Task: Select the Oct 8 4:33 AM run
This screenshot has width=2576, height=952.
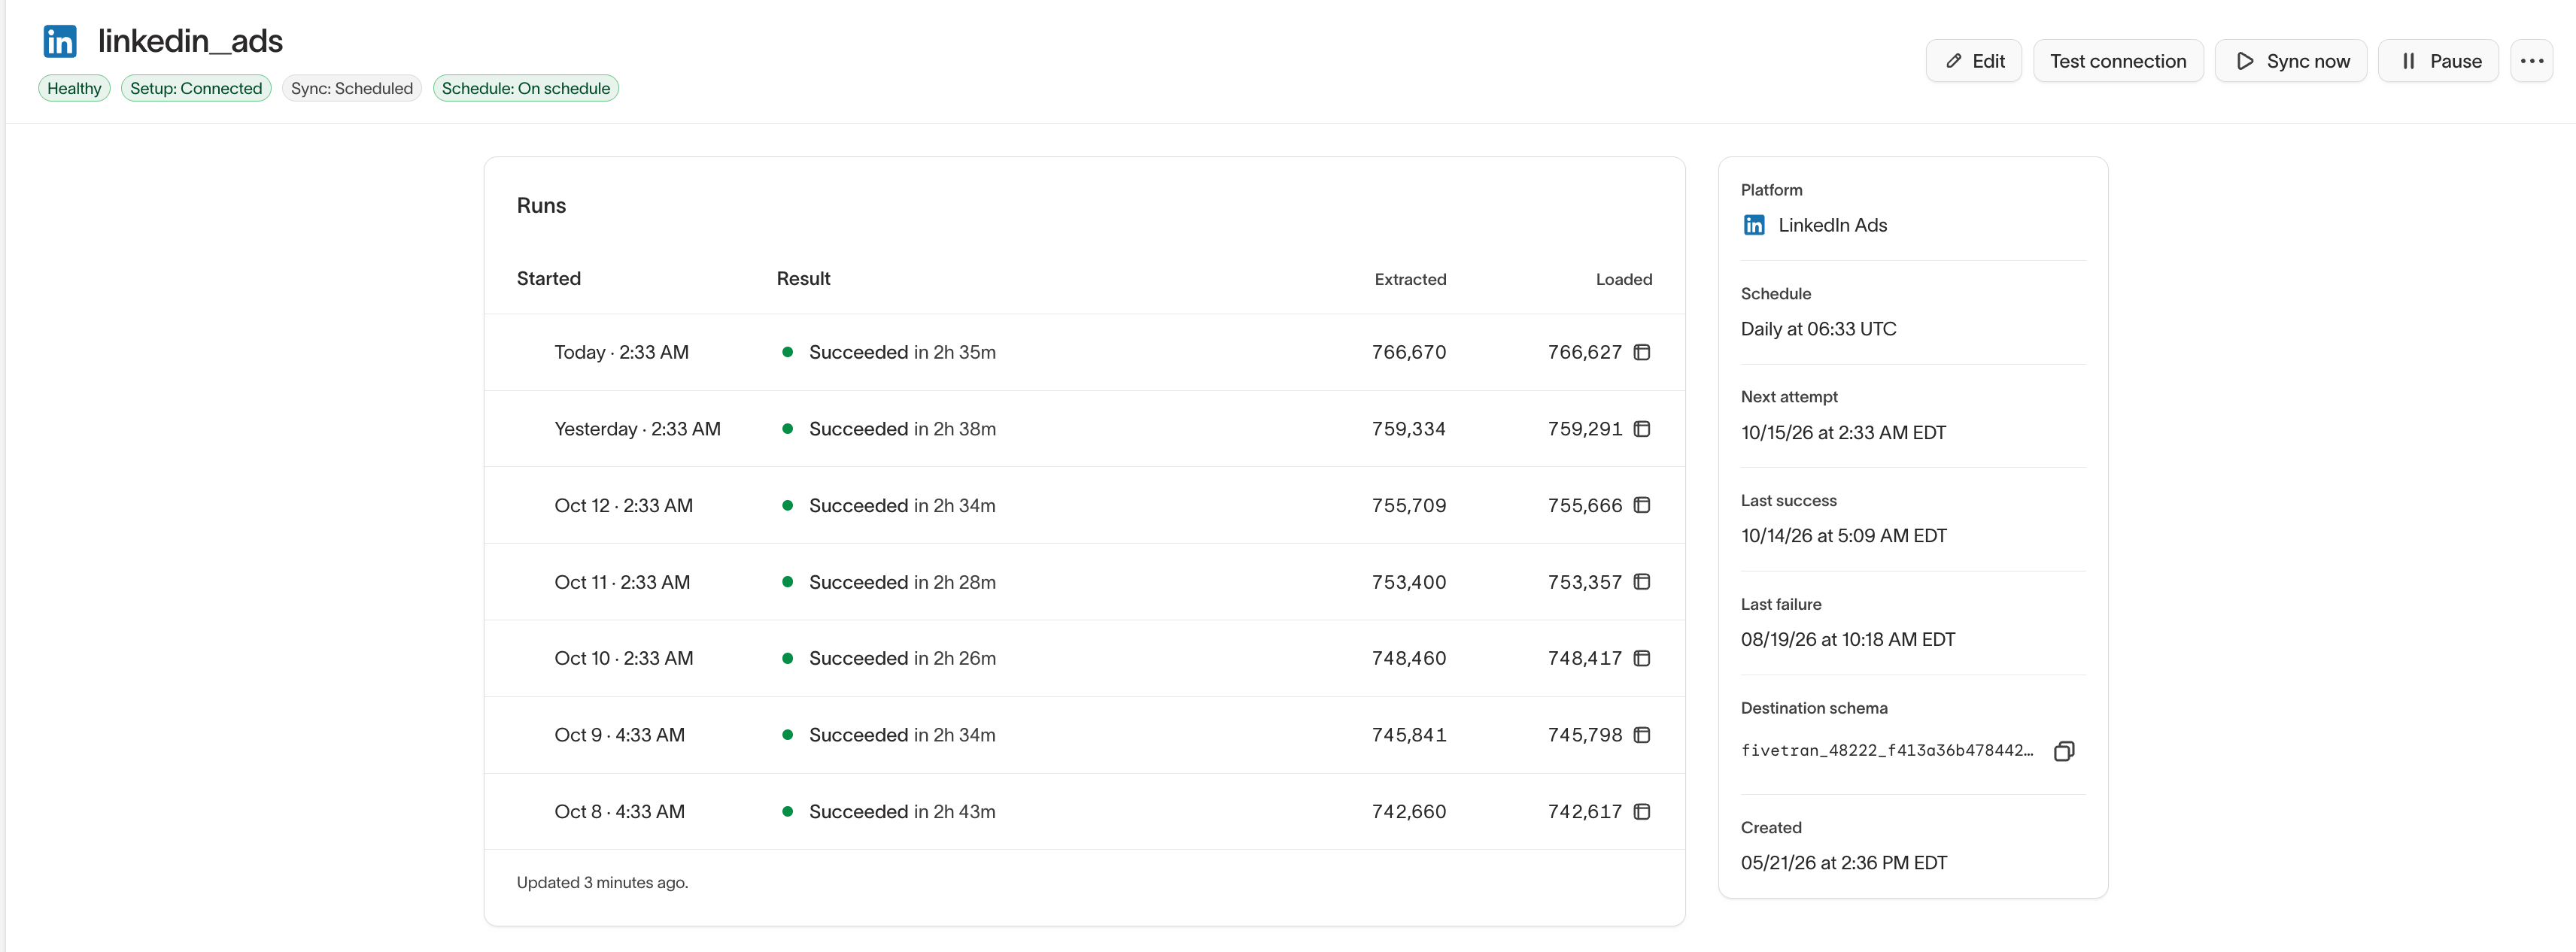Action: (1084, 811)
